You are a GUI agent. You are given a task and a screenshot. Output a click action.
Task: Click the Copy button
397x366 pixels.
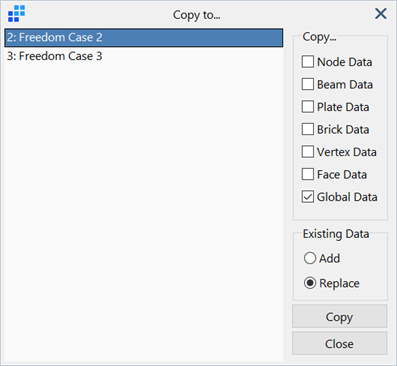[339, 316]
